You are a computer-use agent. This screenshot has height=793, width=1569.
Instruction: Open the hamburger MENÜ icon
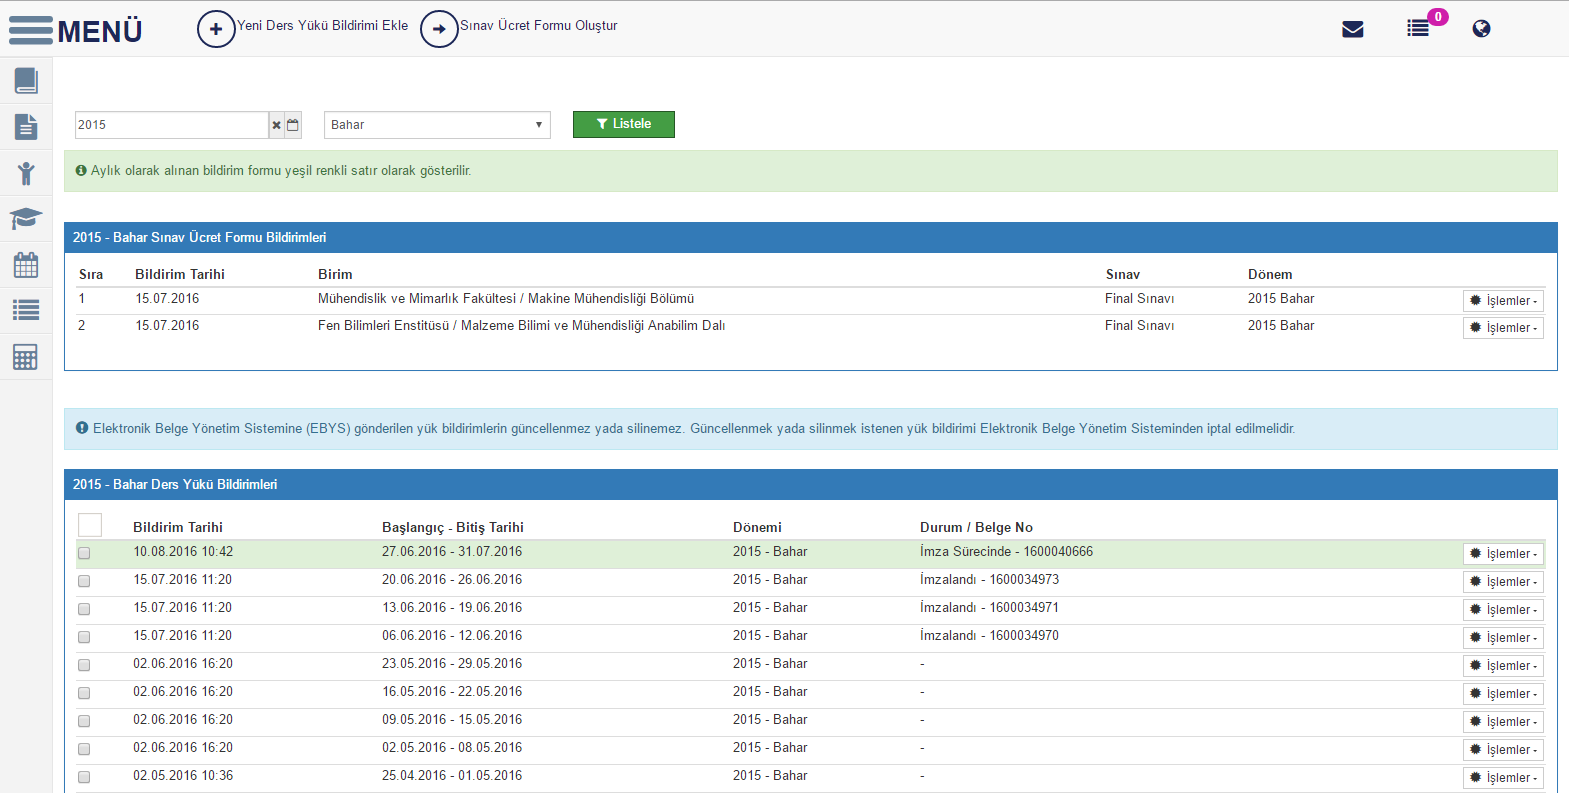click(31, 30)
